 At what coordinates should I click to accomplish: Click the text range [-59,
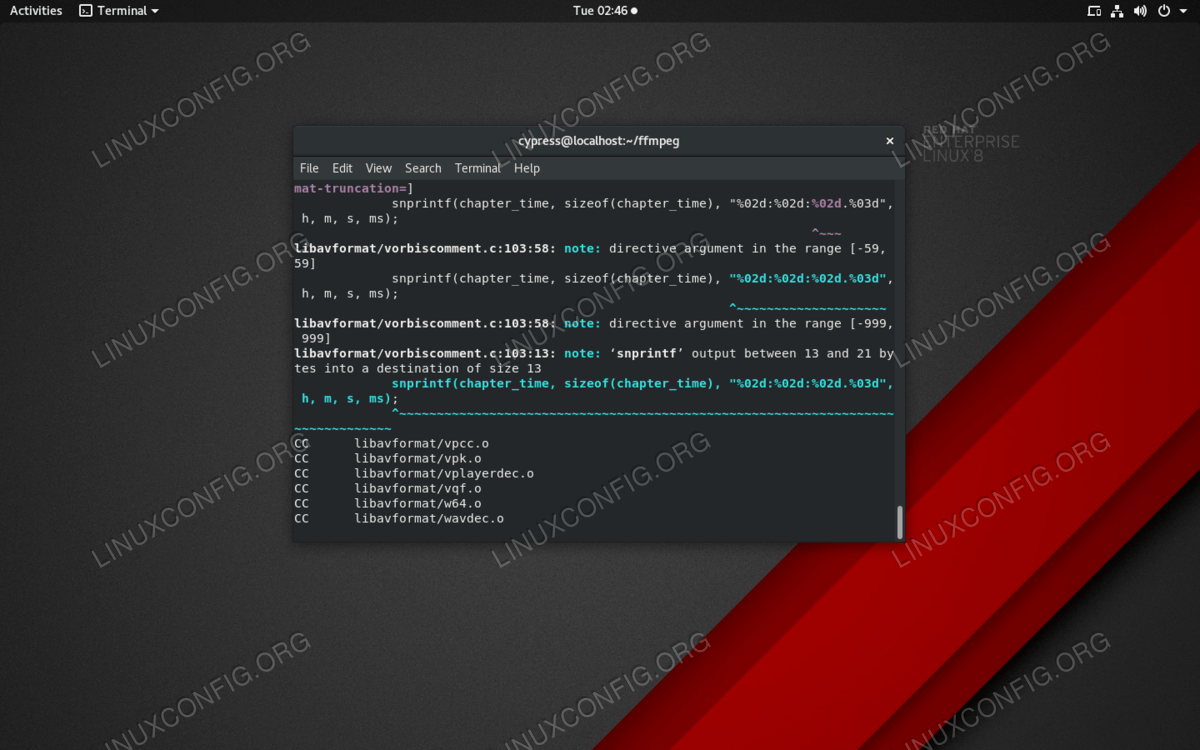click(x=843, y=248)
